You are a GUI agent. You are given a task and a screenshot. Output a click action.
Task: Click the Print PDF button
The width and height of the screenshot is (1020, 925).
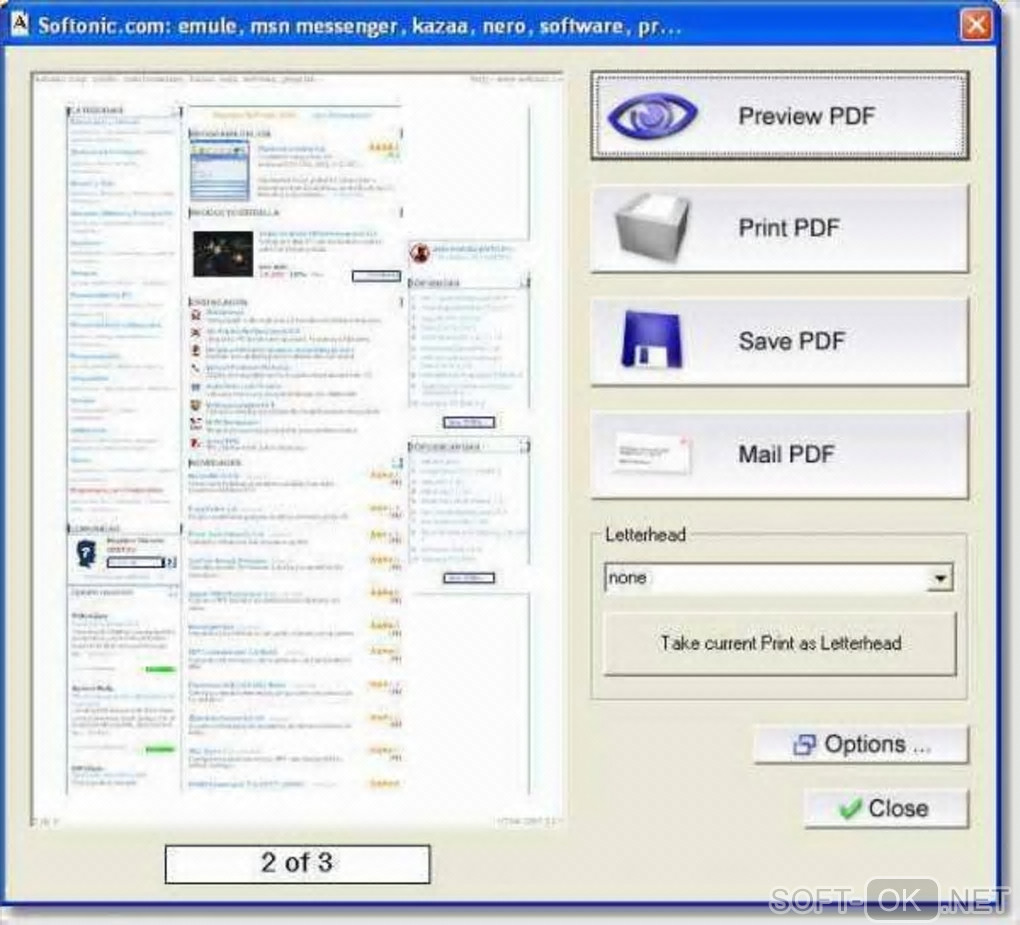pos(779,228)
